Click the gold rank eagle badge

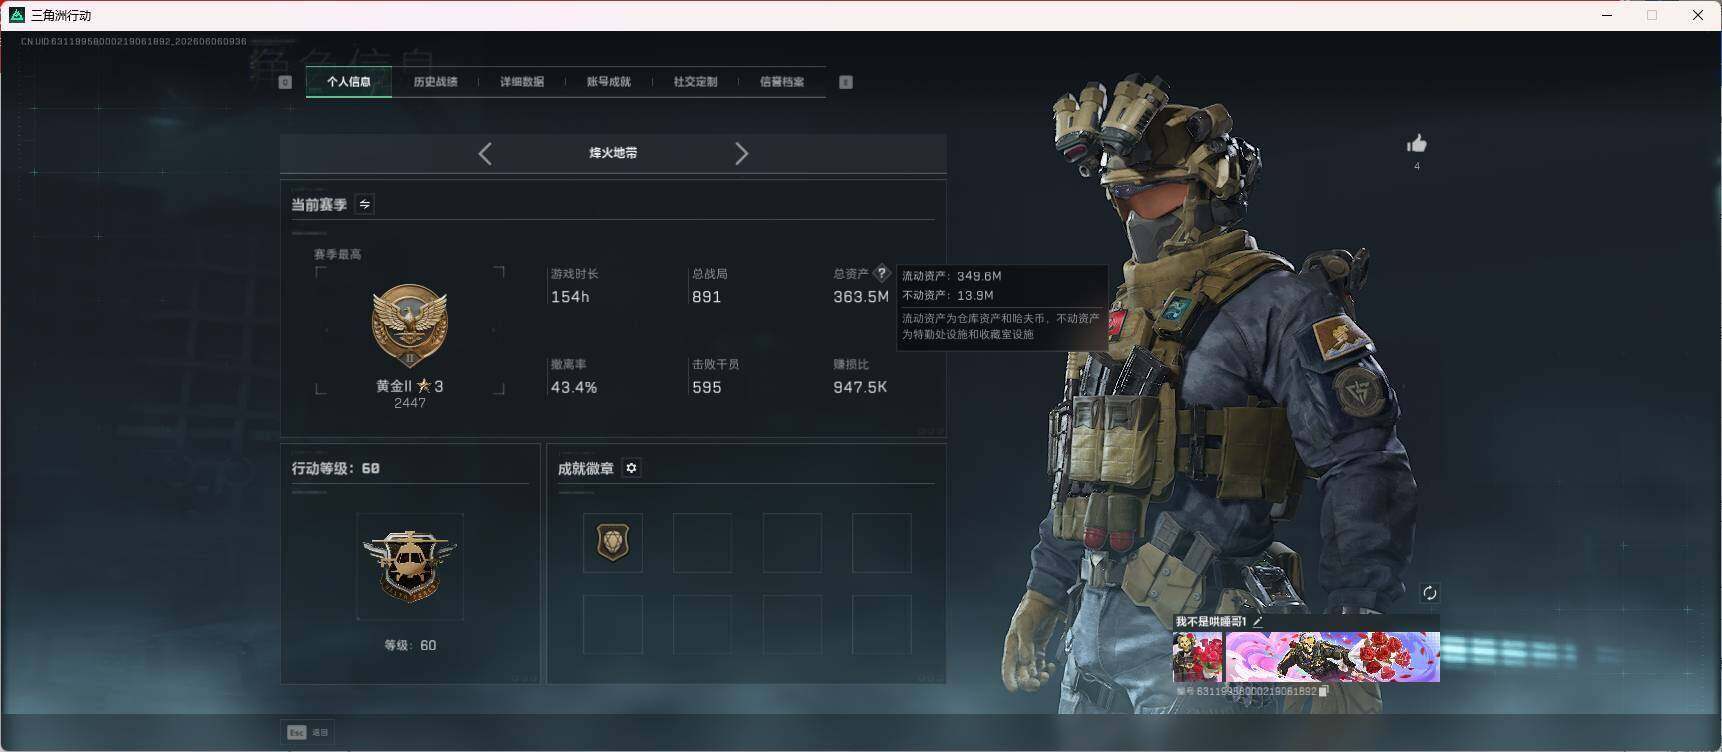click(409, 324)
